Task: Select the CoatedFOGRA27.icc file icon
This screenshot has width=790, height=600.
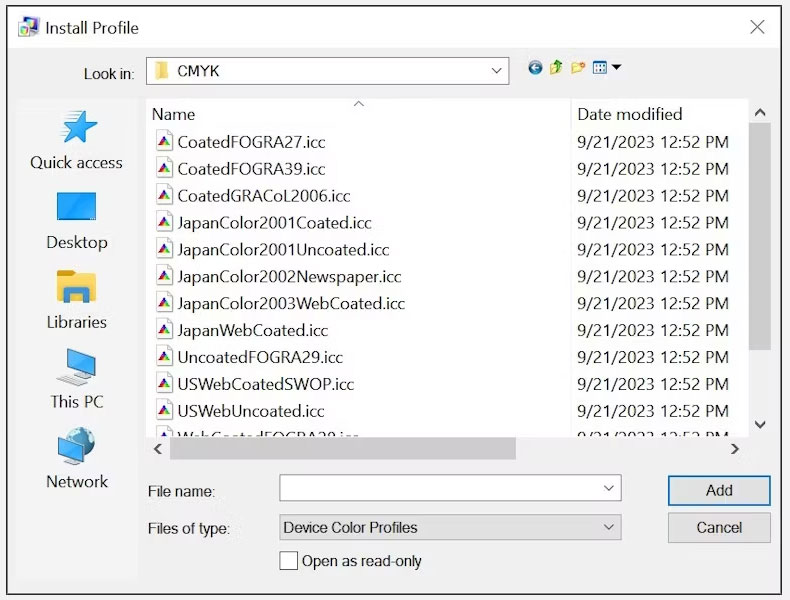Action: tap(164, 142)
